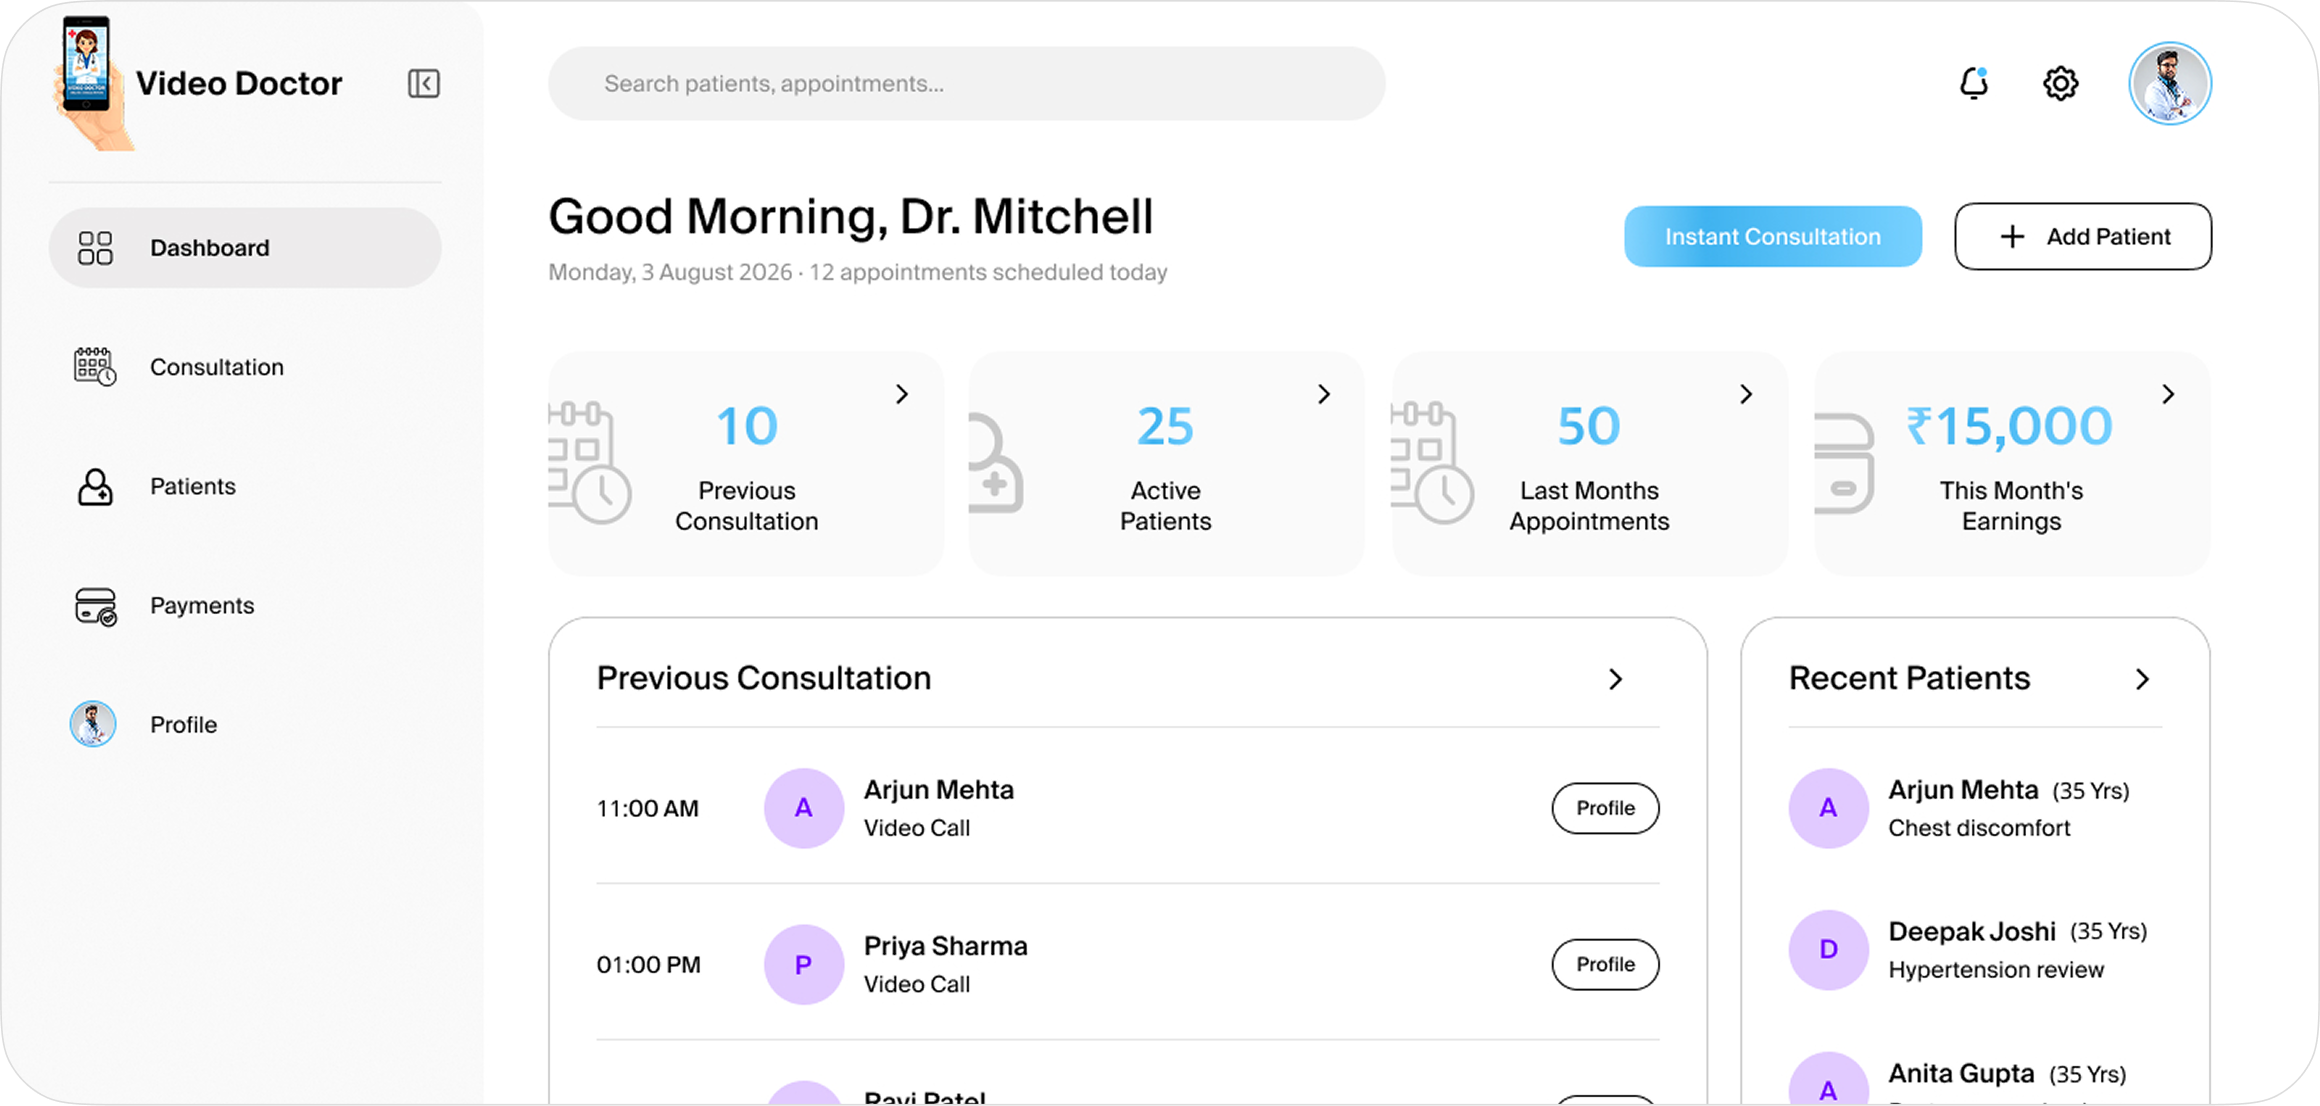Expand This Month's Earnings card chevron

point(2168,394)
